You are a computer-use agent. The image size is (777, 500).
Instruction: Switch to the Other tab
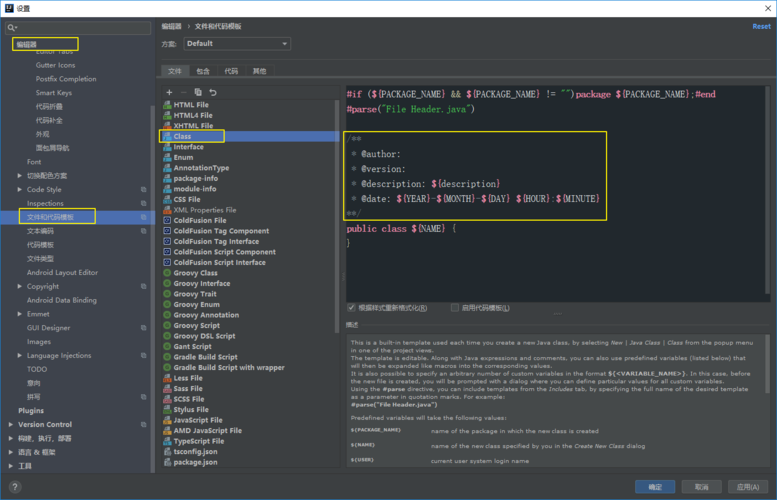pos(259,71)
